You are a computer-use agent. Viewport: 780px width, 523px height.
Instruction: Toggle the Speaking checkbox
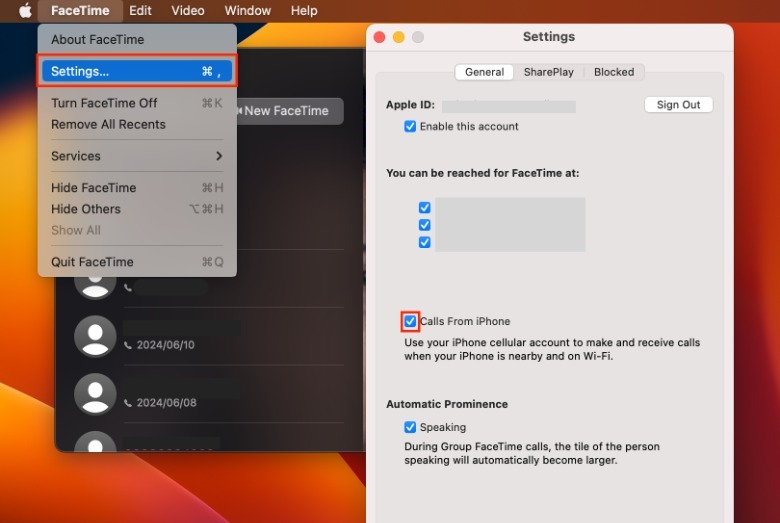tap(410, 427)
